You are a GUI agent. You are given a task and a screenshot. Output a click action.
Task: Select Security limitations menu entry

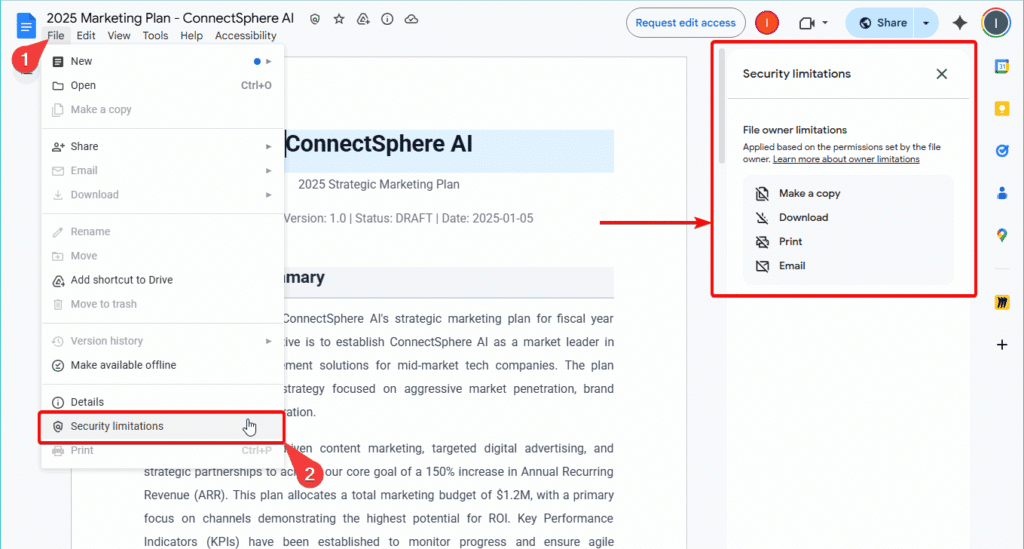coord(162,426)
